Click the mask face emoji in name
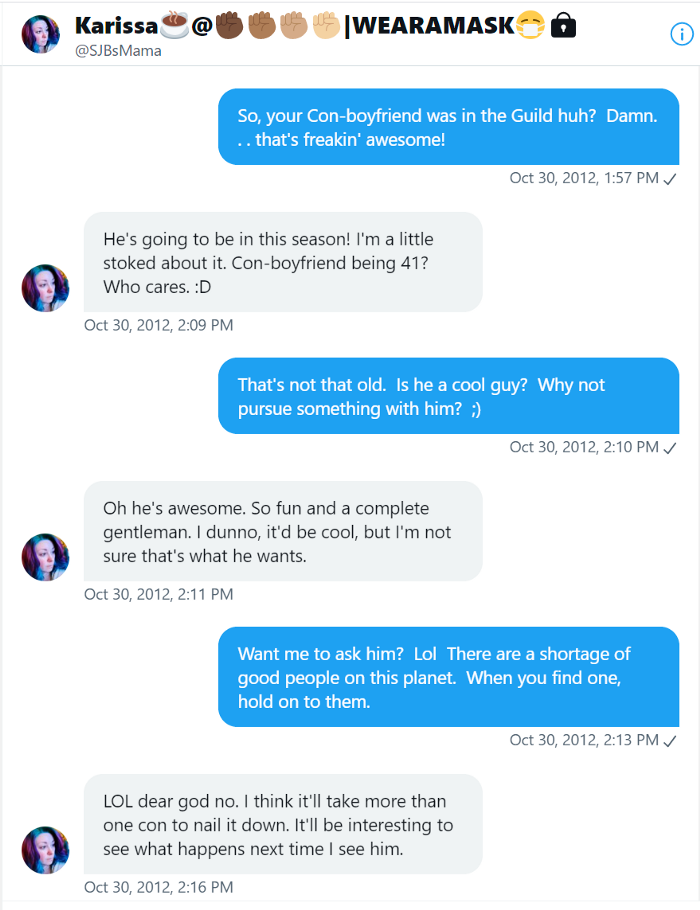 (x=530, y=27)
